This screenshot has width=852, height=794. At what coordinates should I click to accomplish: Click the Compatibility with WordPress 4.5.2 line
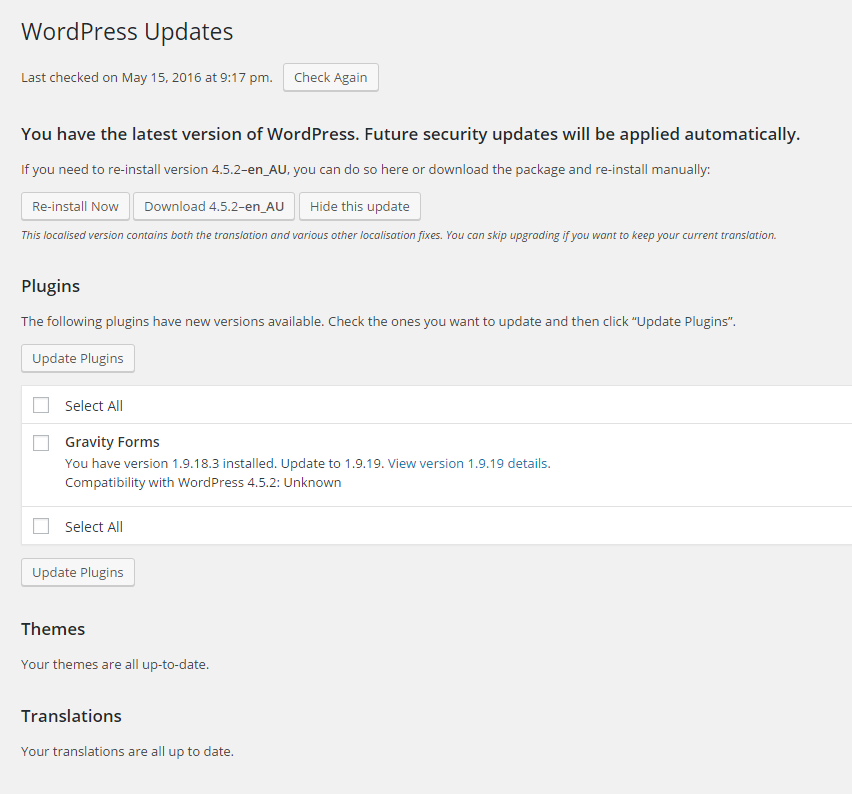pos(203,483)
